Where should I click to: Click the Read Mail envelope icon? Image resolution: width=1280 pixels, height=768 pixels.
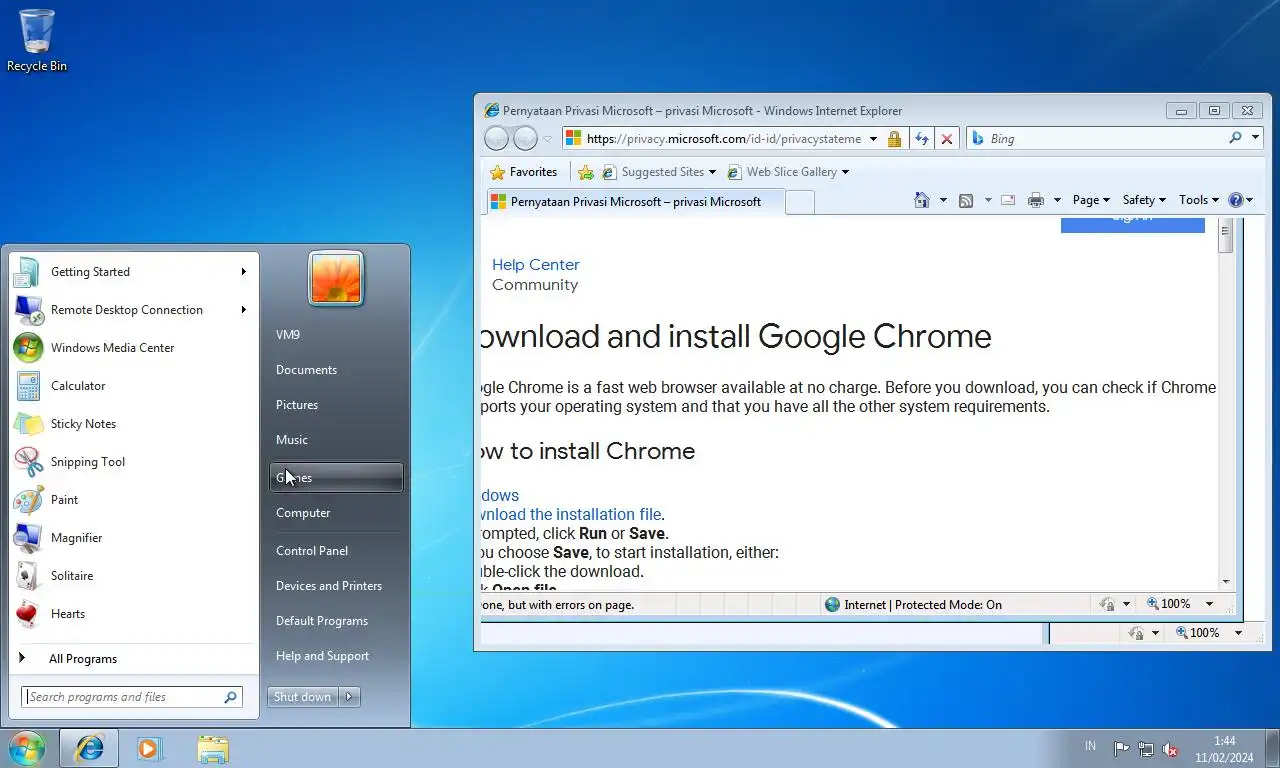[1008, 200]
